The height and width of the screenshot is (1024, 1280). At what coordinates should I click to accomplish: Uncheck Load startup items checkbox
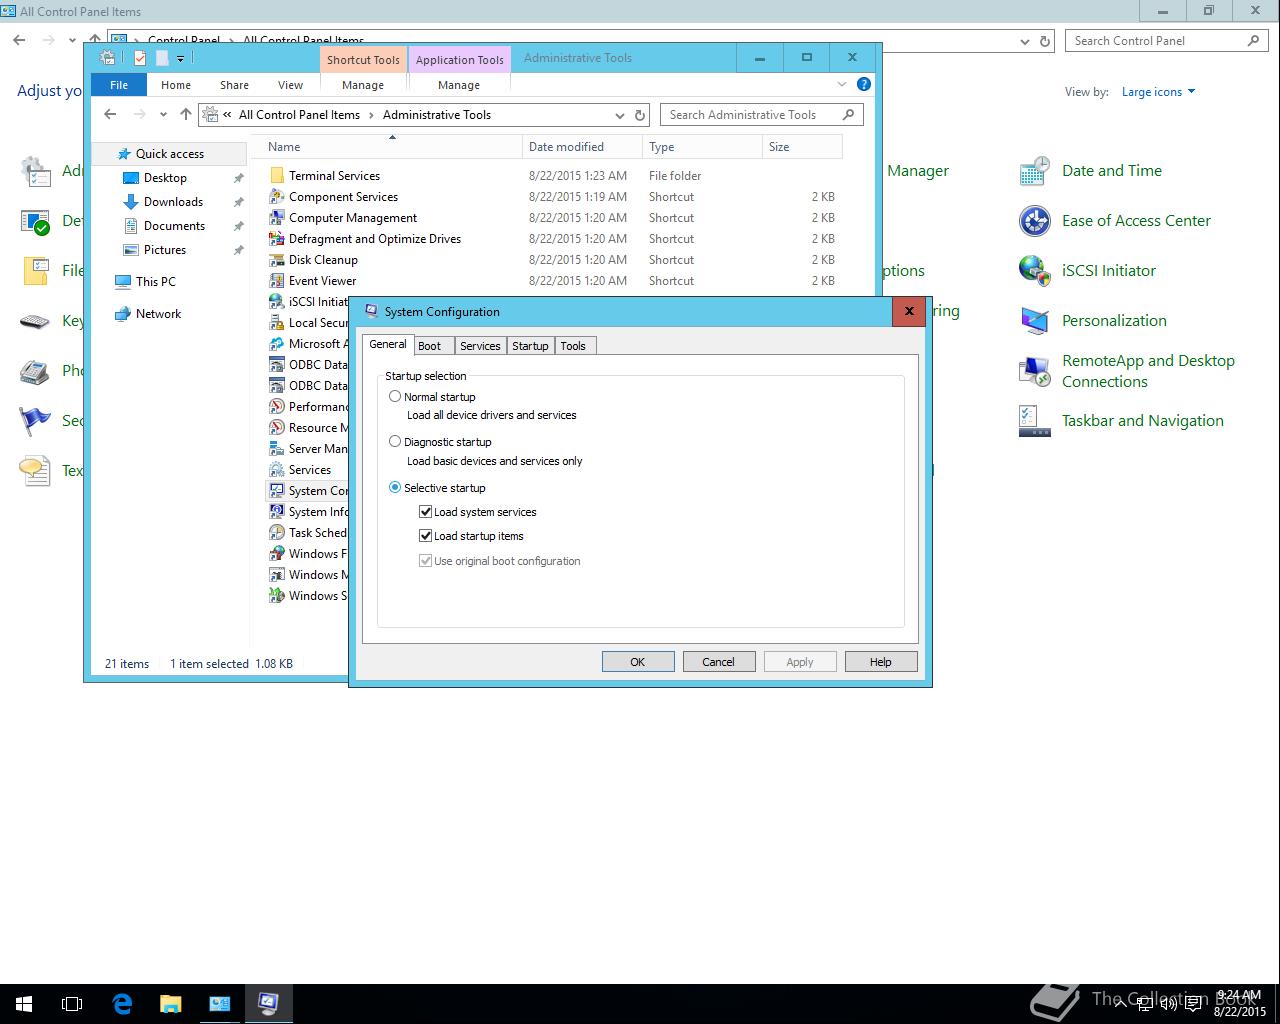pos(425,536)
